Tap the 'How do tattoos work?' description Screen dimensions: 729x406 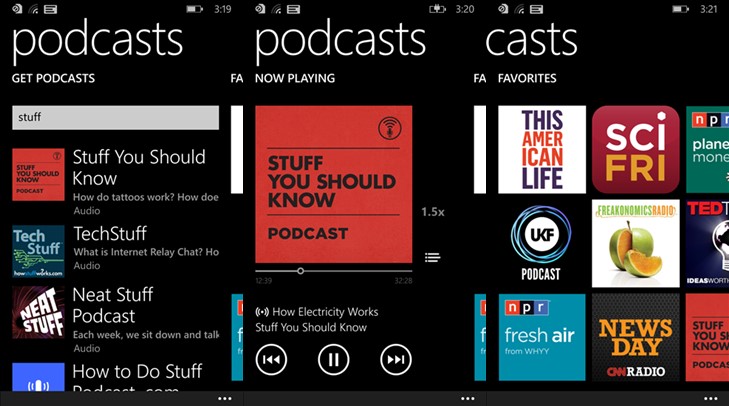pos(146,197)
